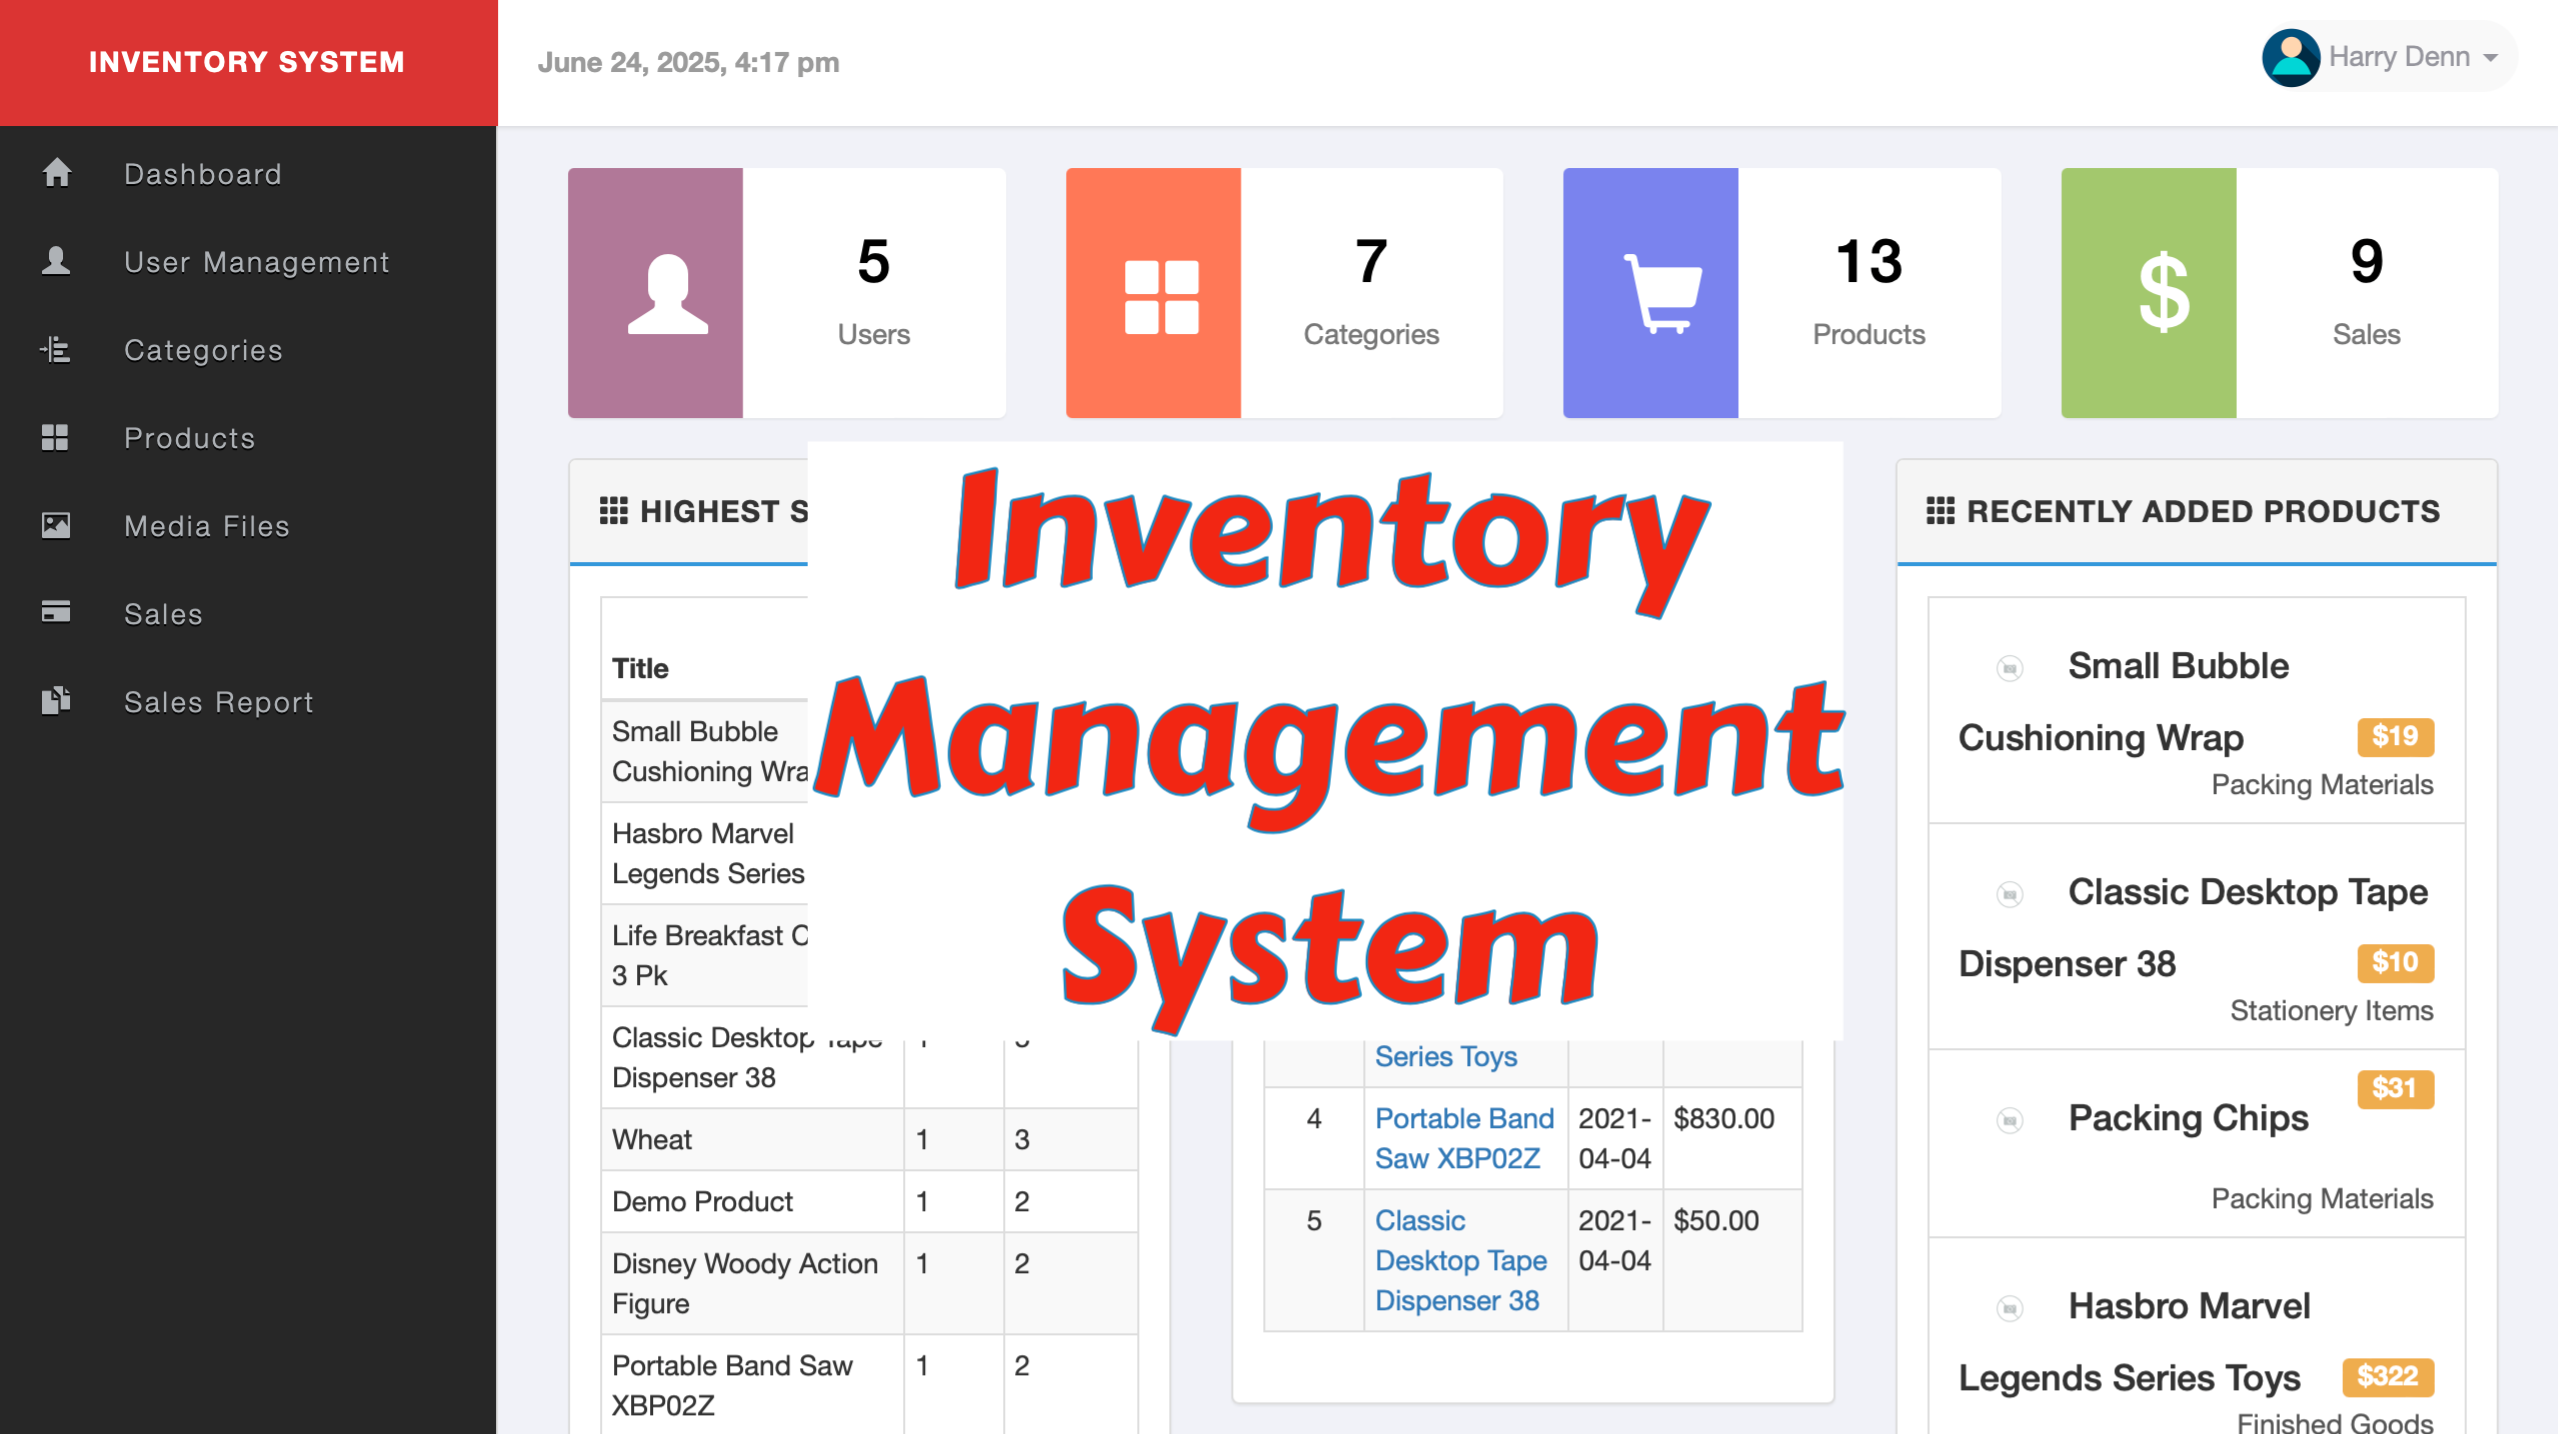The image size is (2558, 1434).
Task: Click Small Bubble product thumbnail icon
Action: pos(2009,667)
